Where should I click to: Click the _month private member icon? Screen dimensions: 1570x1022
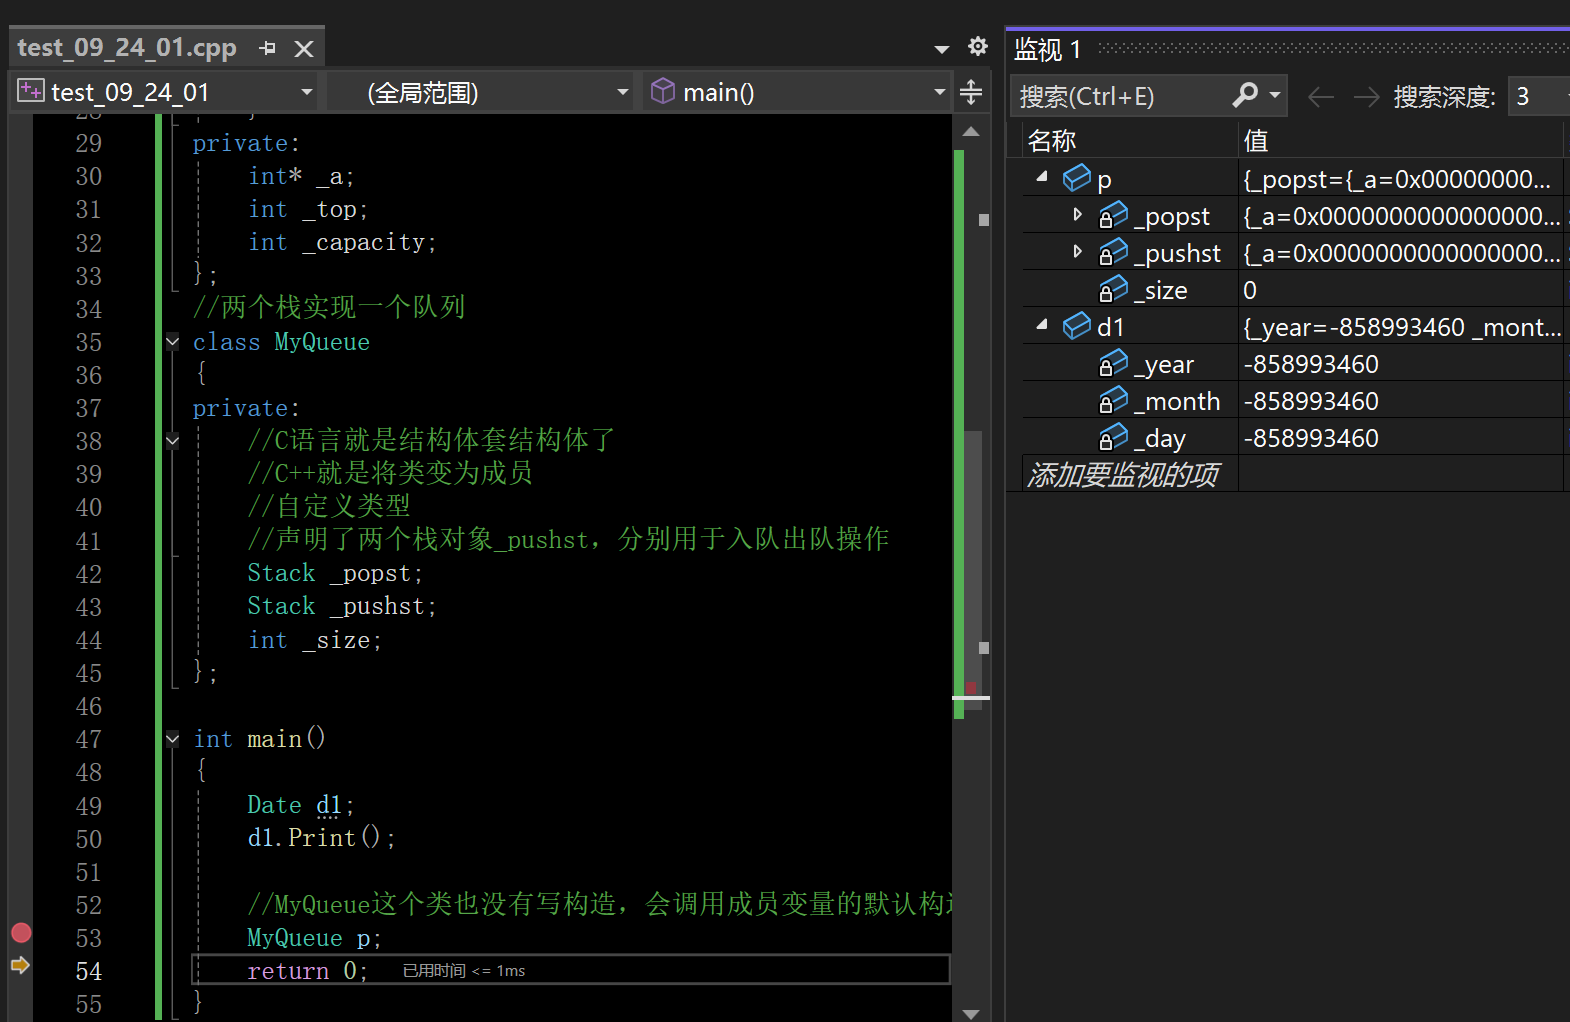[1113, 400]
